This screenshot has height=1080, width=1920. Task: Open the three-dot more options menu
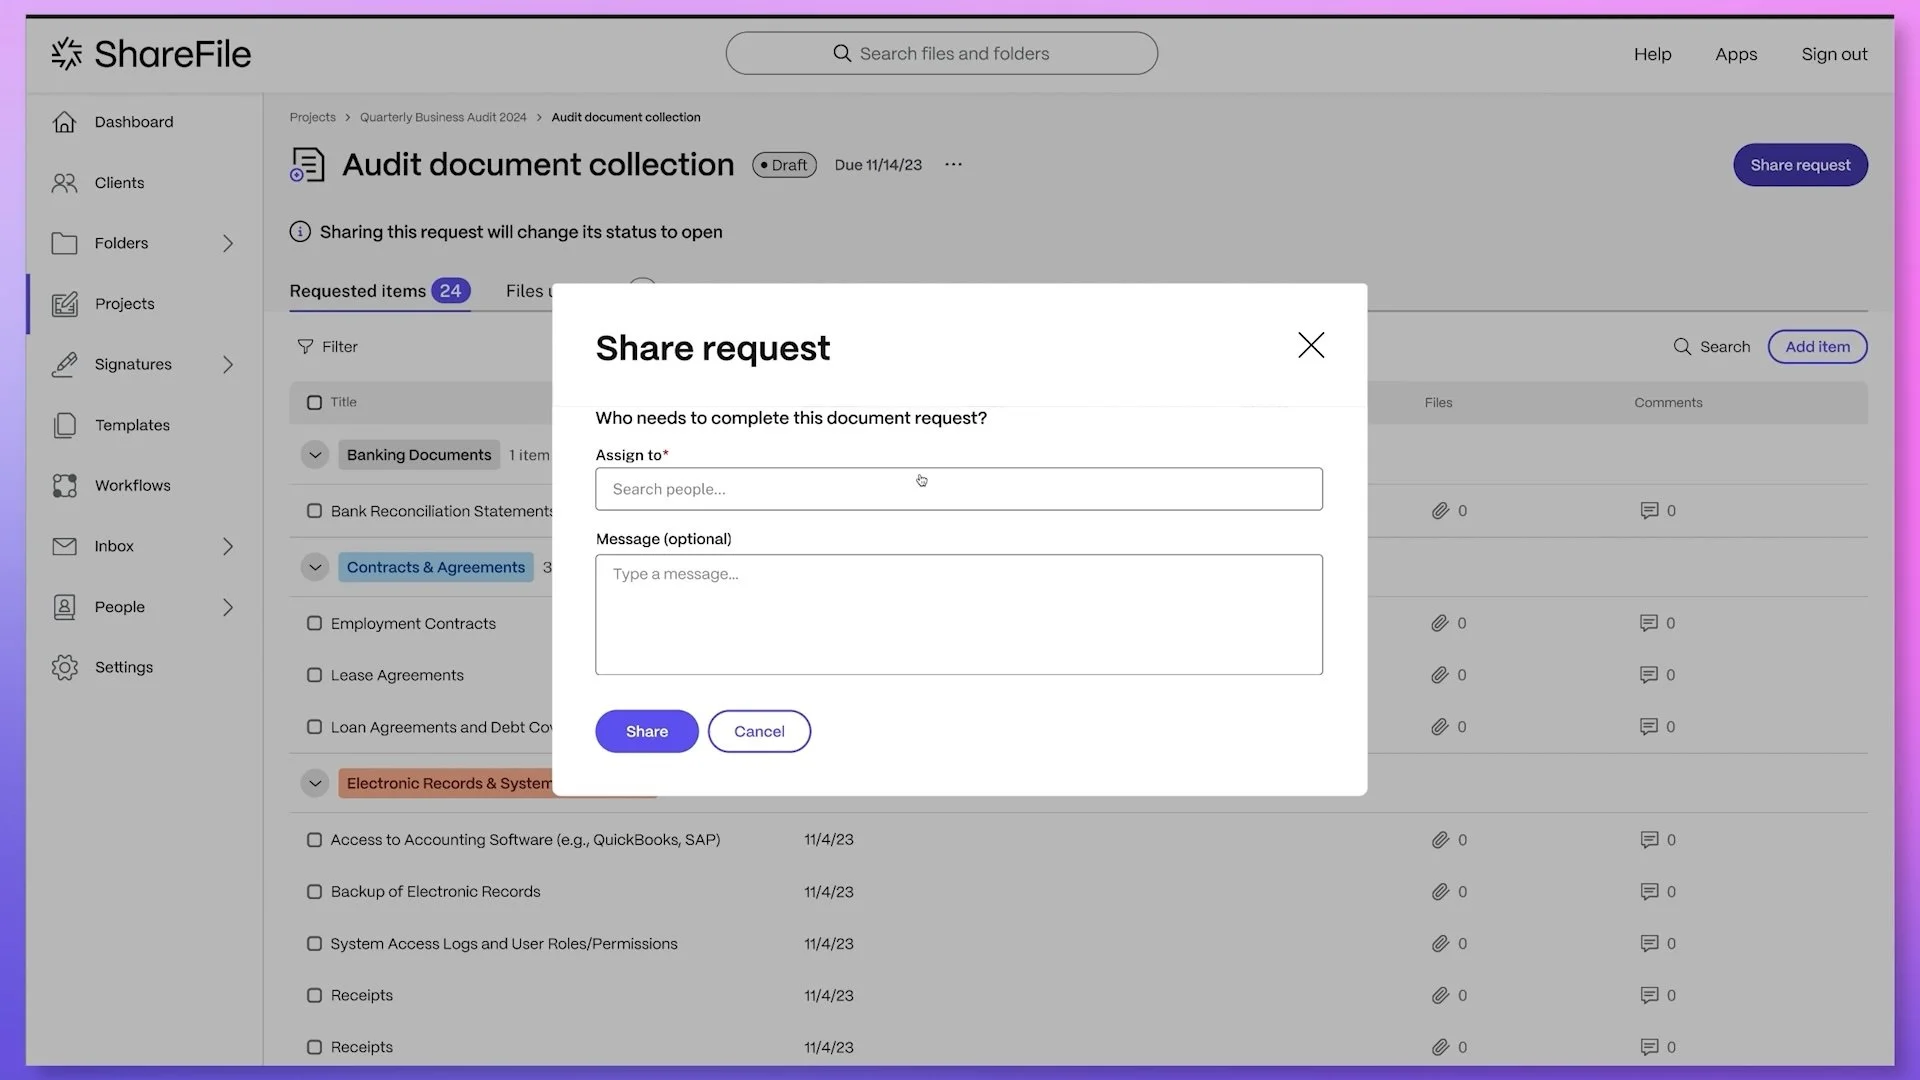(953, 165)
